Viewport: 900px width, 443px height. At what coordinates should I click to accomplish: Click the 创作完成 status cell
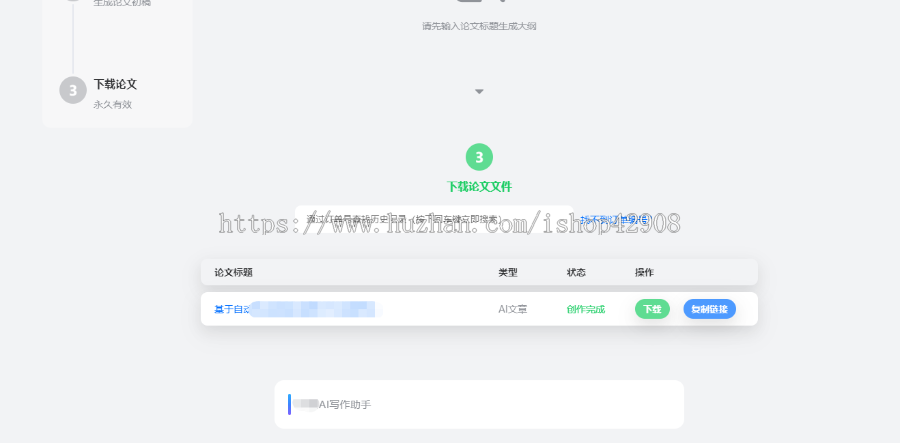(x=585, y=309)
